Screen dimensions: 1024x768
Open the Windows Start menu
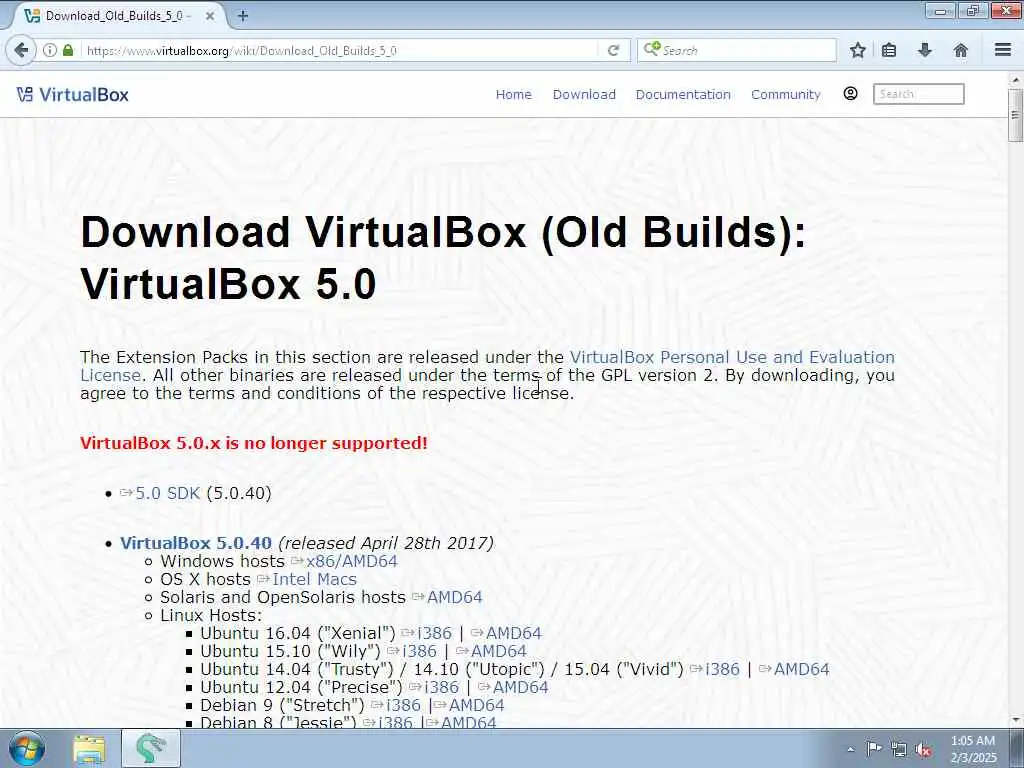pos(27,748)
